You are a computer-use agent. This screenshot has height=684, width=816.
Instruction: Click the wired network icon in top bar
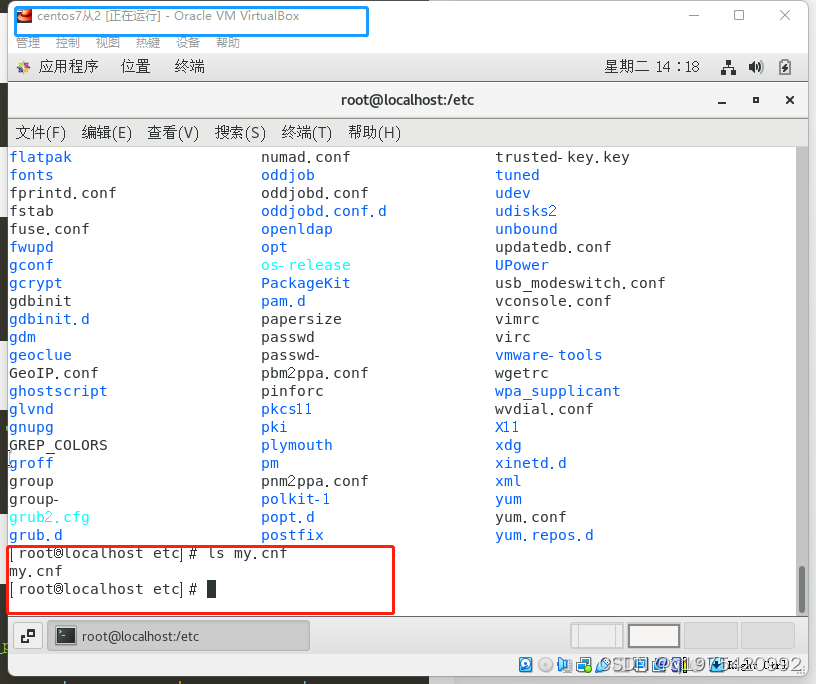click(728, 67)
